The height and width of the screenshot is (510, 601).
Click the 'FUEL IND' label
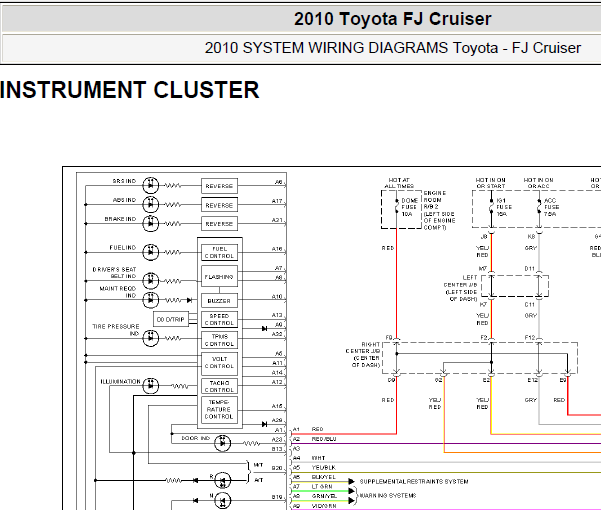(123, 248)
